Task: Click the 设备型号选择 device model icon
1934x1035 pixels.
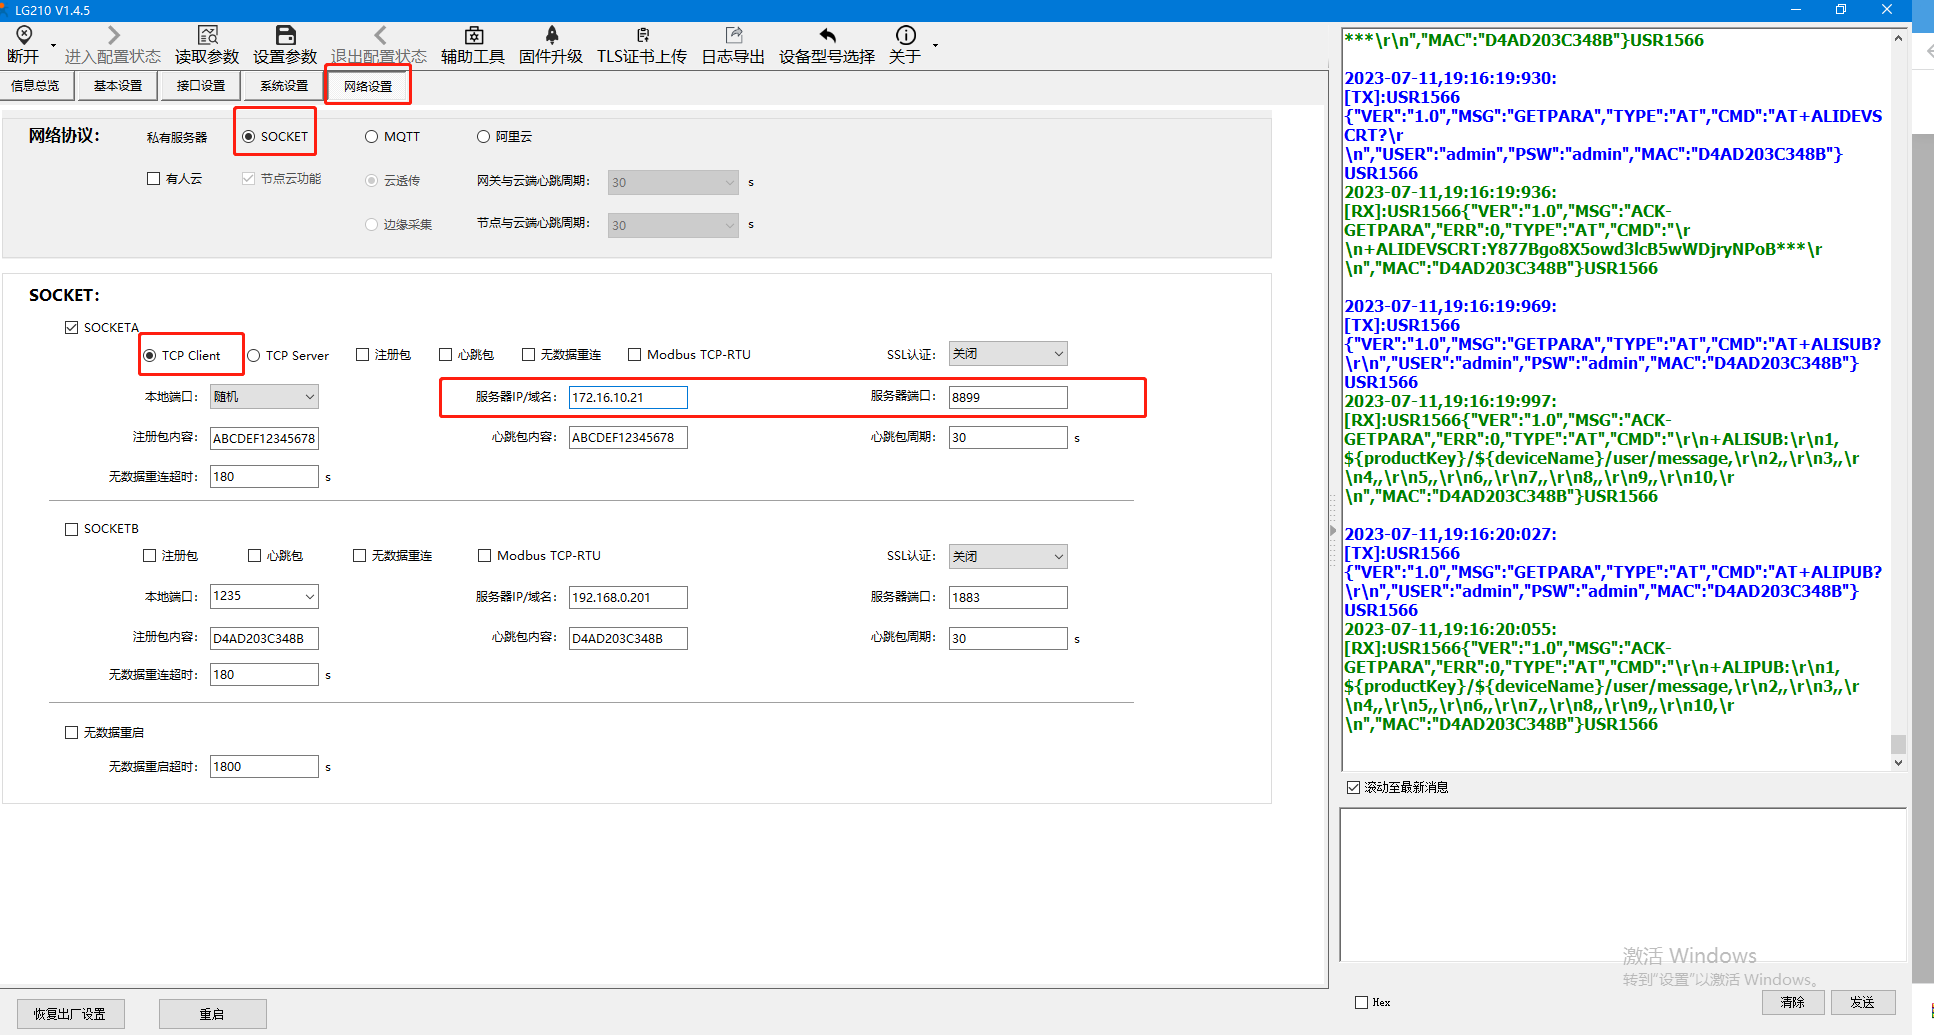Action: pos(827,35)
